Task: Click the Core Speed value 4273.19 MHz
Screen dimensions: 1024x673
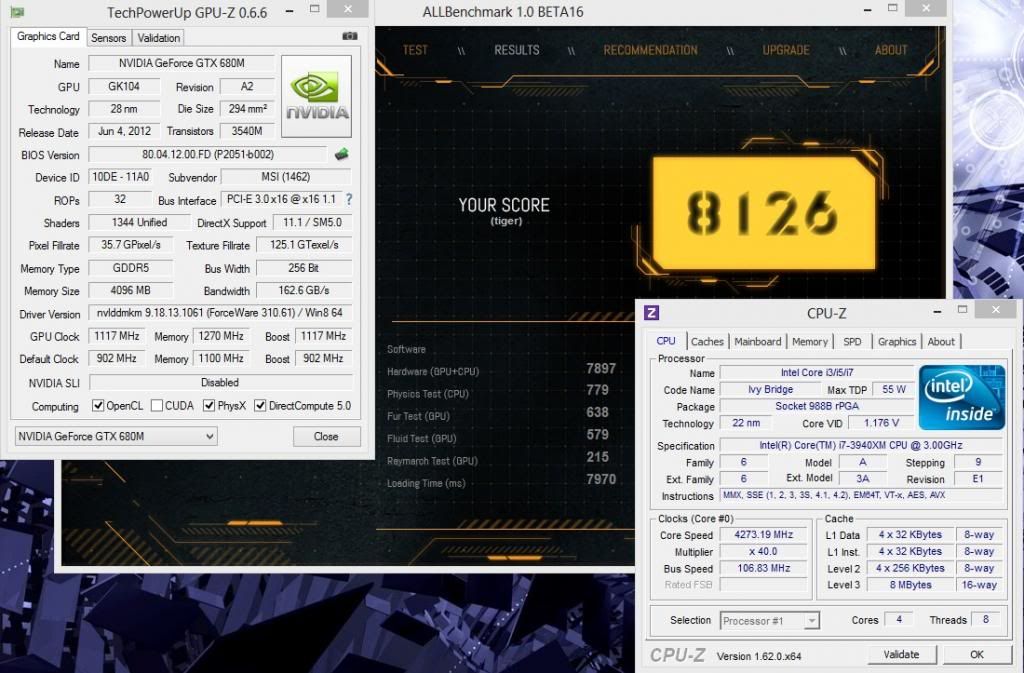Action: 763,535
